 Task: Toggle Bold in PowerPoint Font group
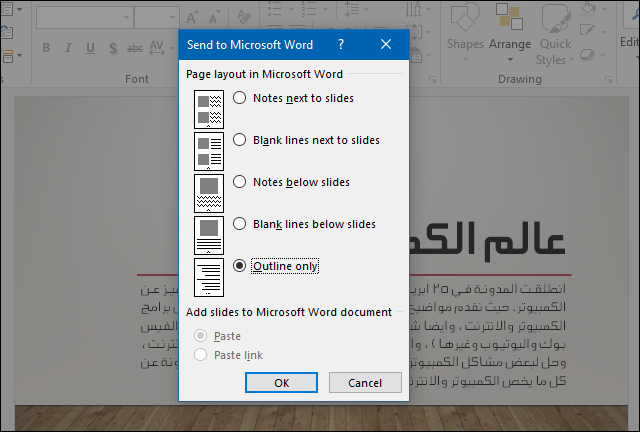tap(46, 48)
